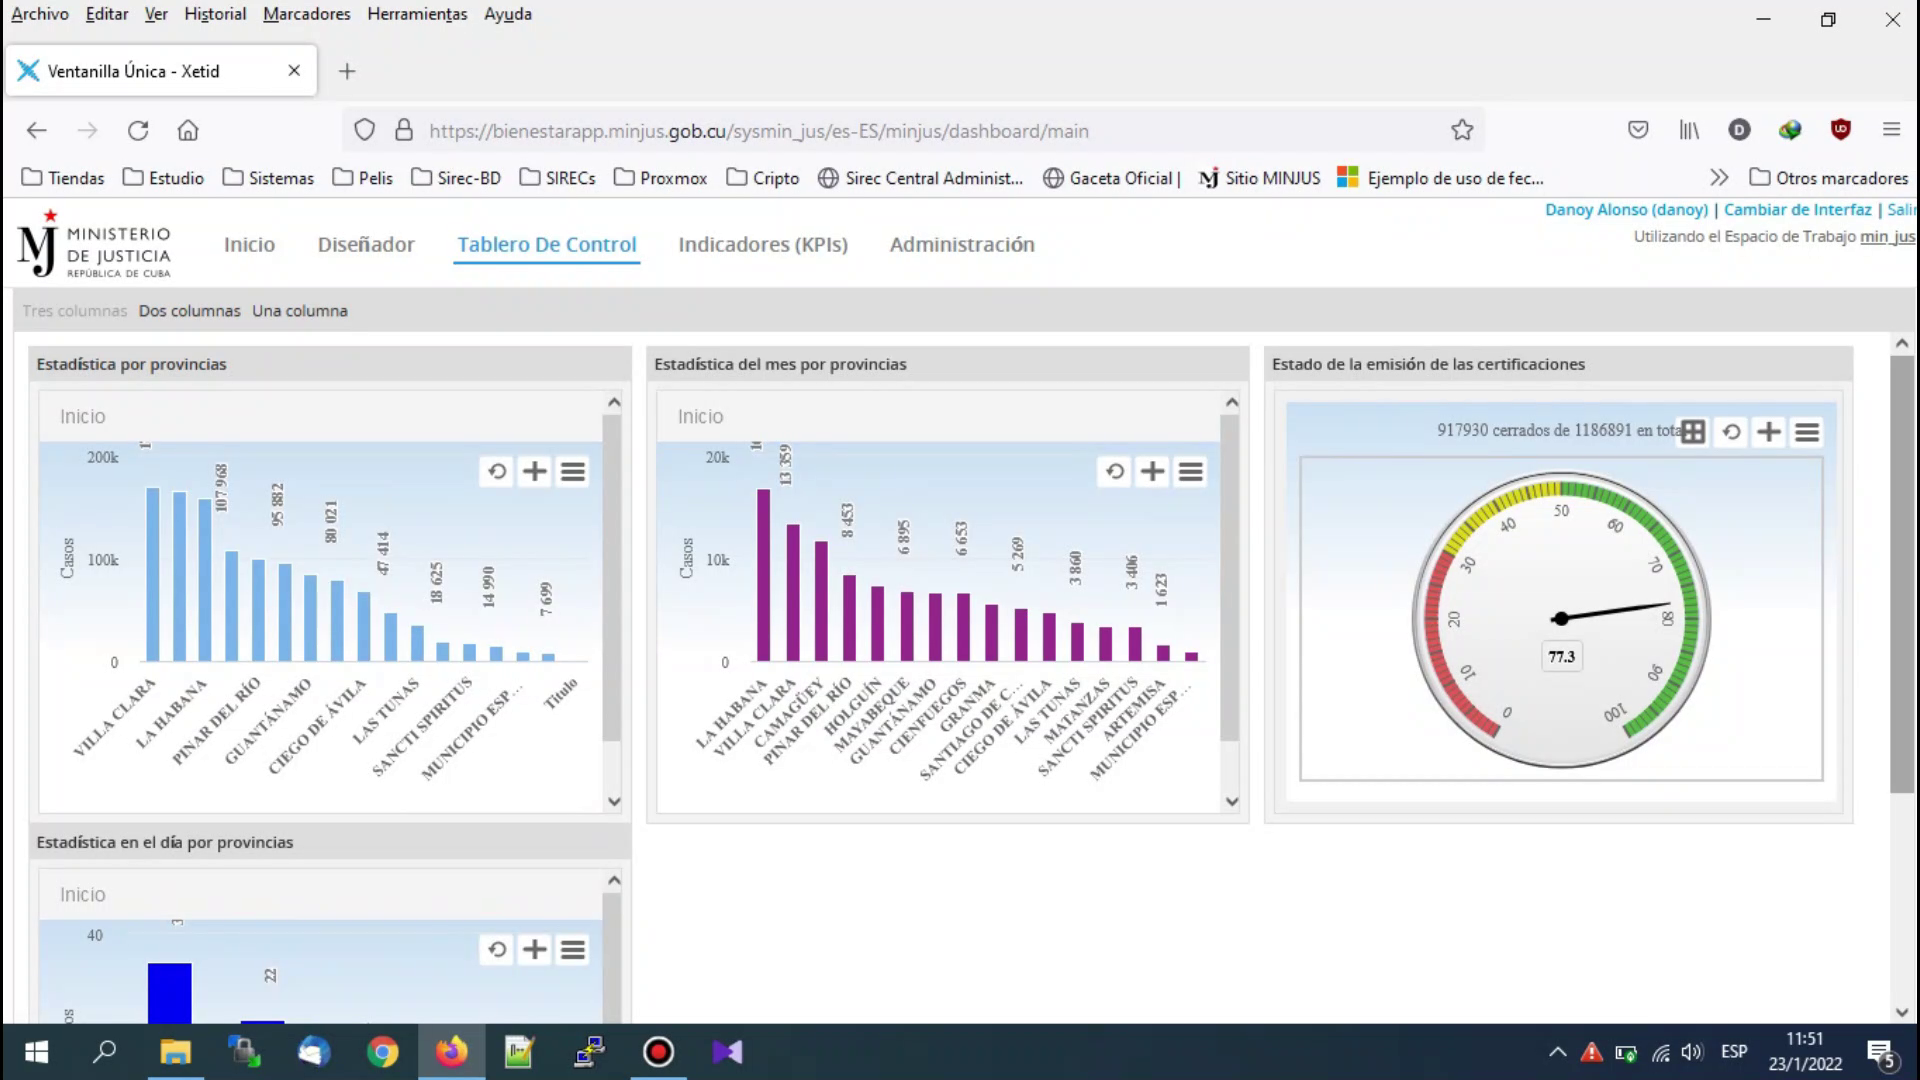Go to Inicio navigation tab
This screenshot has width=1920, height=1080.
pos(249,244)
